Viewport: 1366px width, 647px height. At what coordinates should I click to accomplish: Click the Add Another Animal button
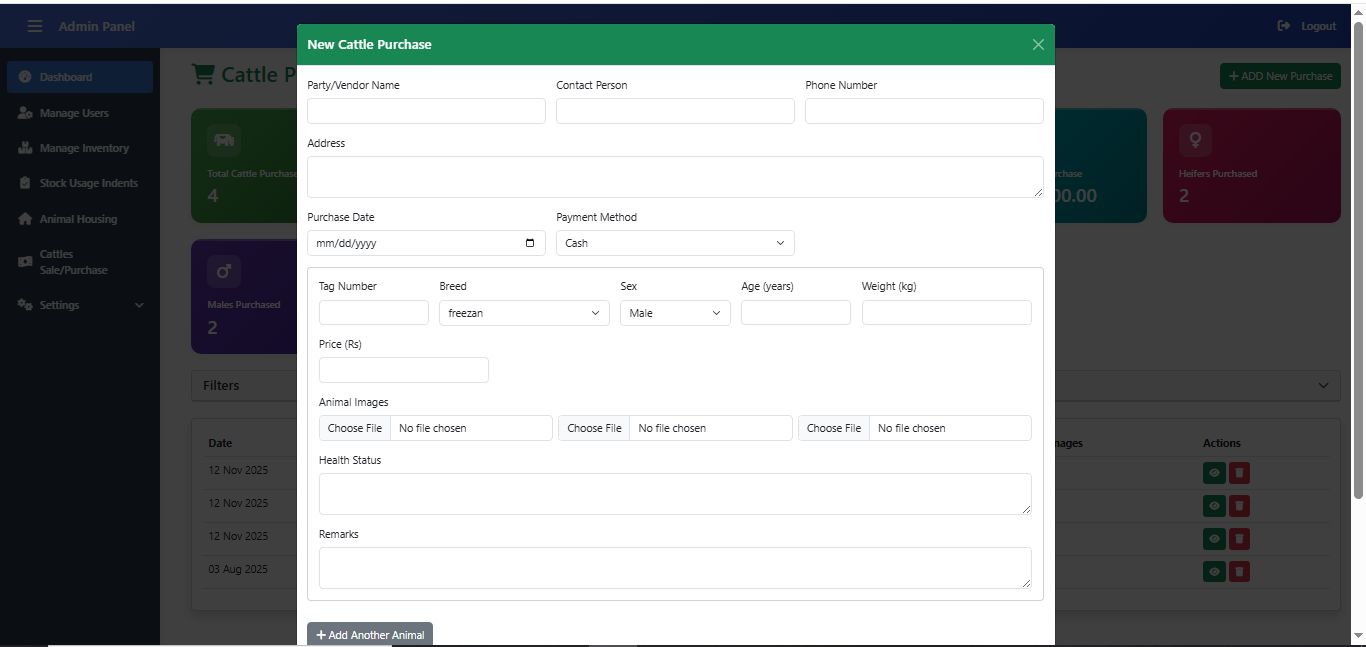370,635
